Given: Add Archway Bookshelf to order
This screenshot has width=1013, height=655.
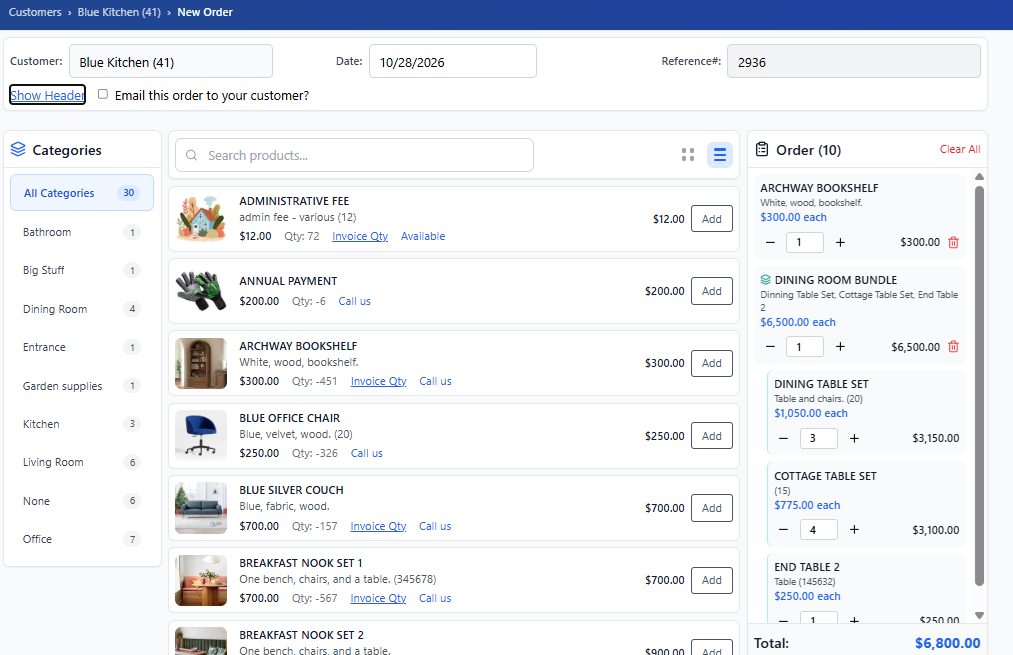Looking at the screenshot, I should pos(712,363).
